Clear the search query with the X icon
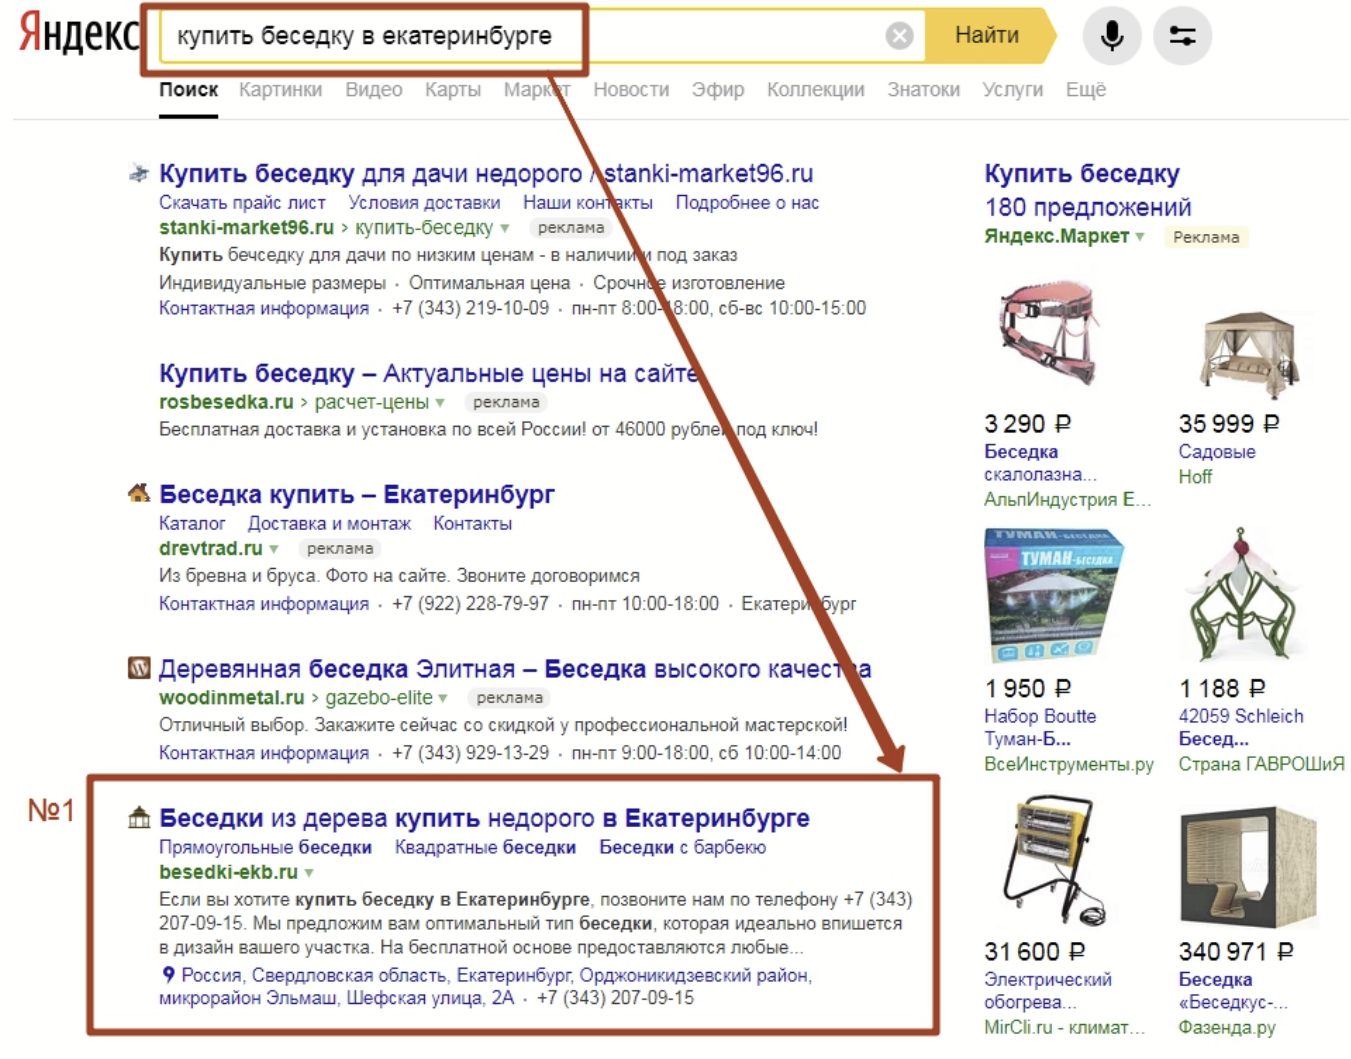This screenshot has width=1351, height=1059. coord(899,36)
